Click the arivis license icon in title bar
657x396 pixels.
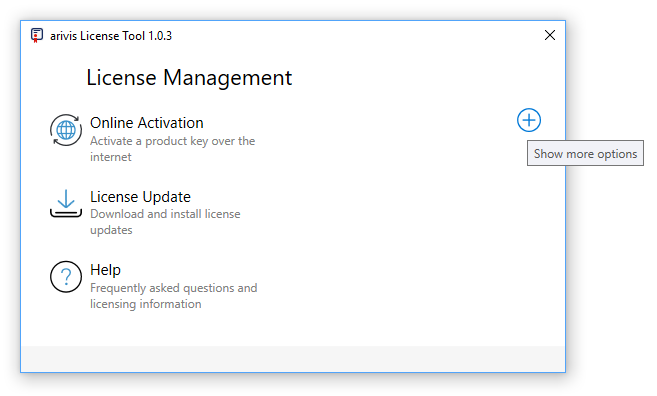point(36,36)
